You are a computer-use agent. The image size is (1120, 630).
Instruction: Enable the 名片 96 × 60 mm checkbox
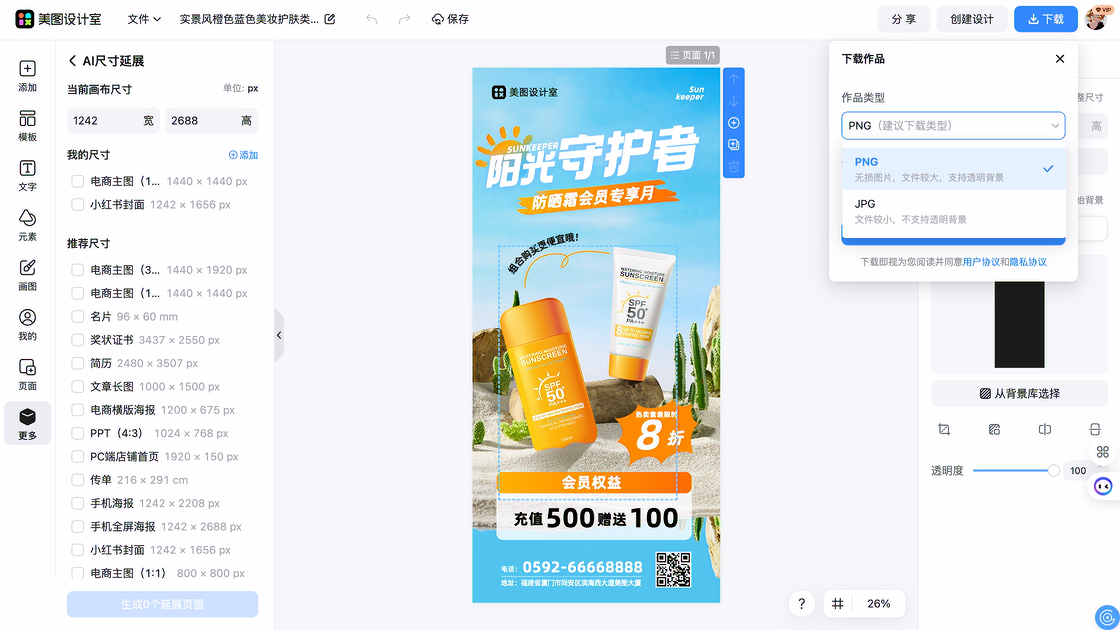click(x=77, y=316)
